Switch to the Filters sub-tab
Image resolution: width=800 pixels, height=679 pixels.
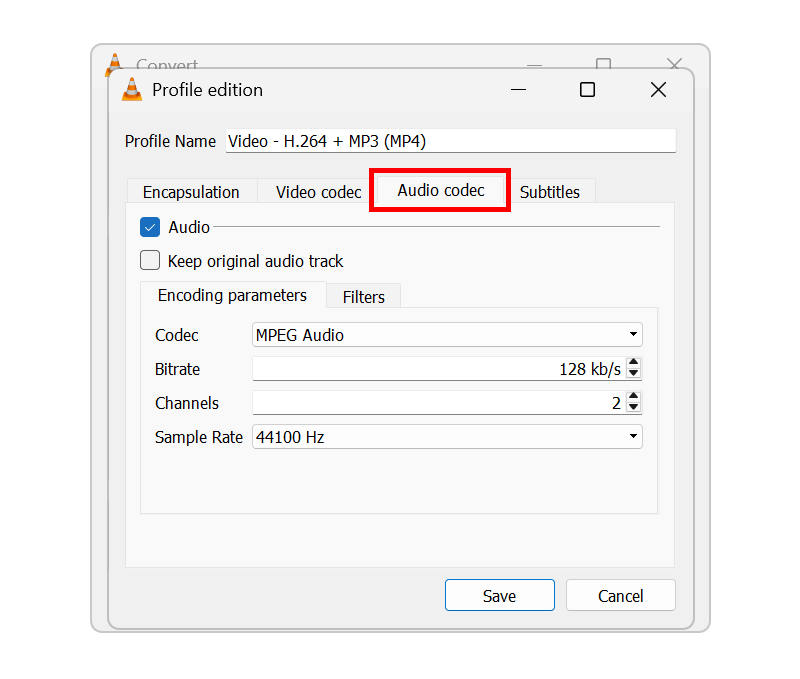click(364, 297)
